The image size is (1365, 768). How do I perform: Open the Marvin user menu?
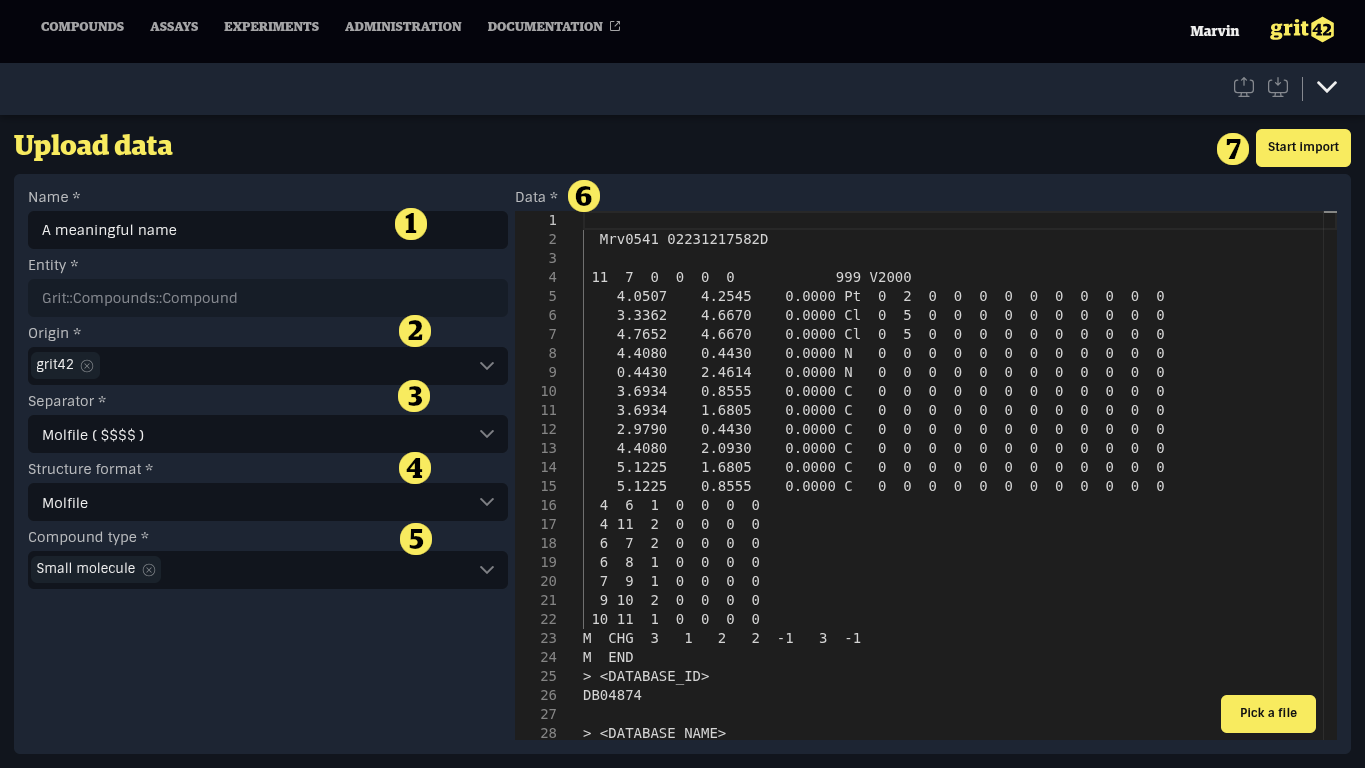[x=1214, y=31]
